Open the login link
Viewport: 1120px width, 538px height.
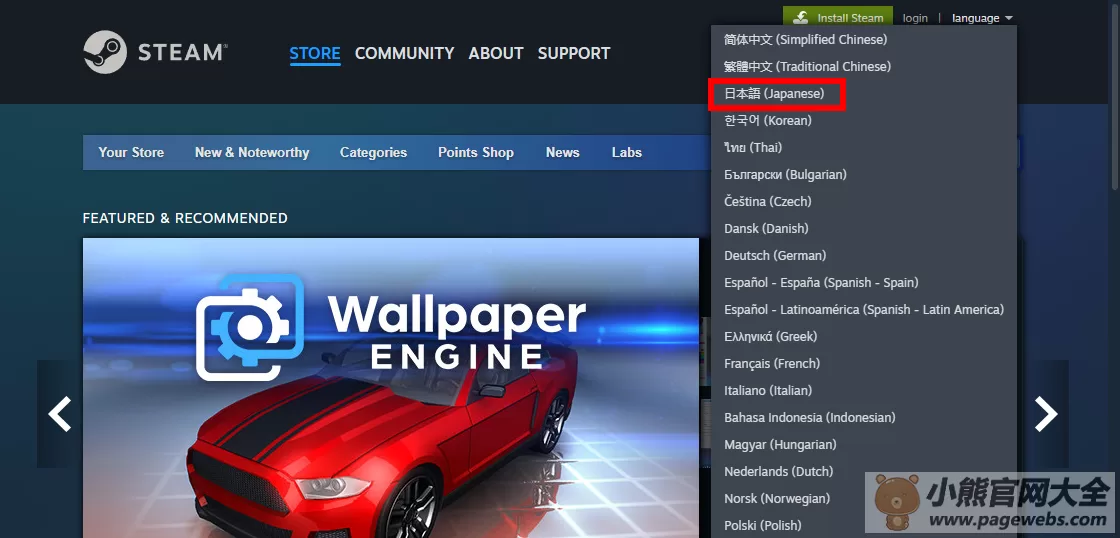click(x=915, y=18)
